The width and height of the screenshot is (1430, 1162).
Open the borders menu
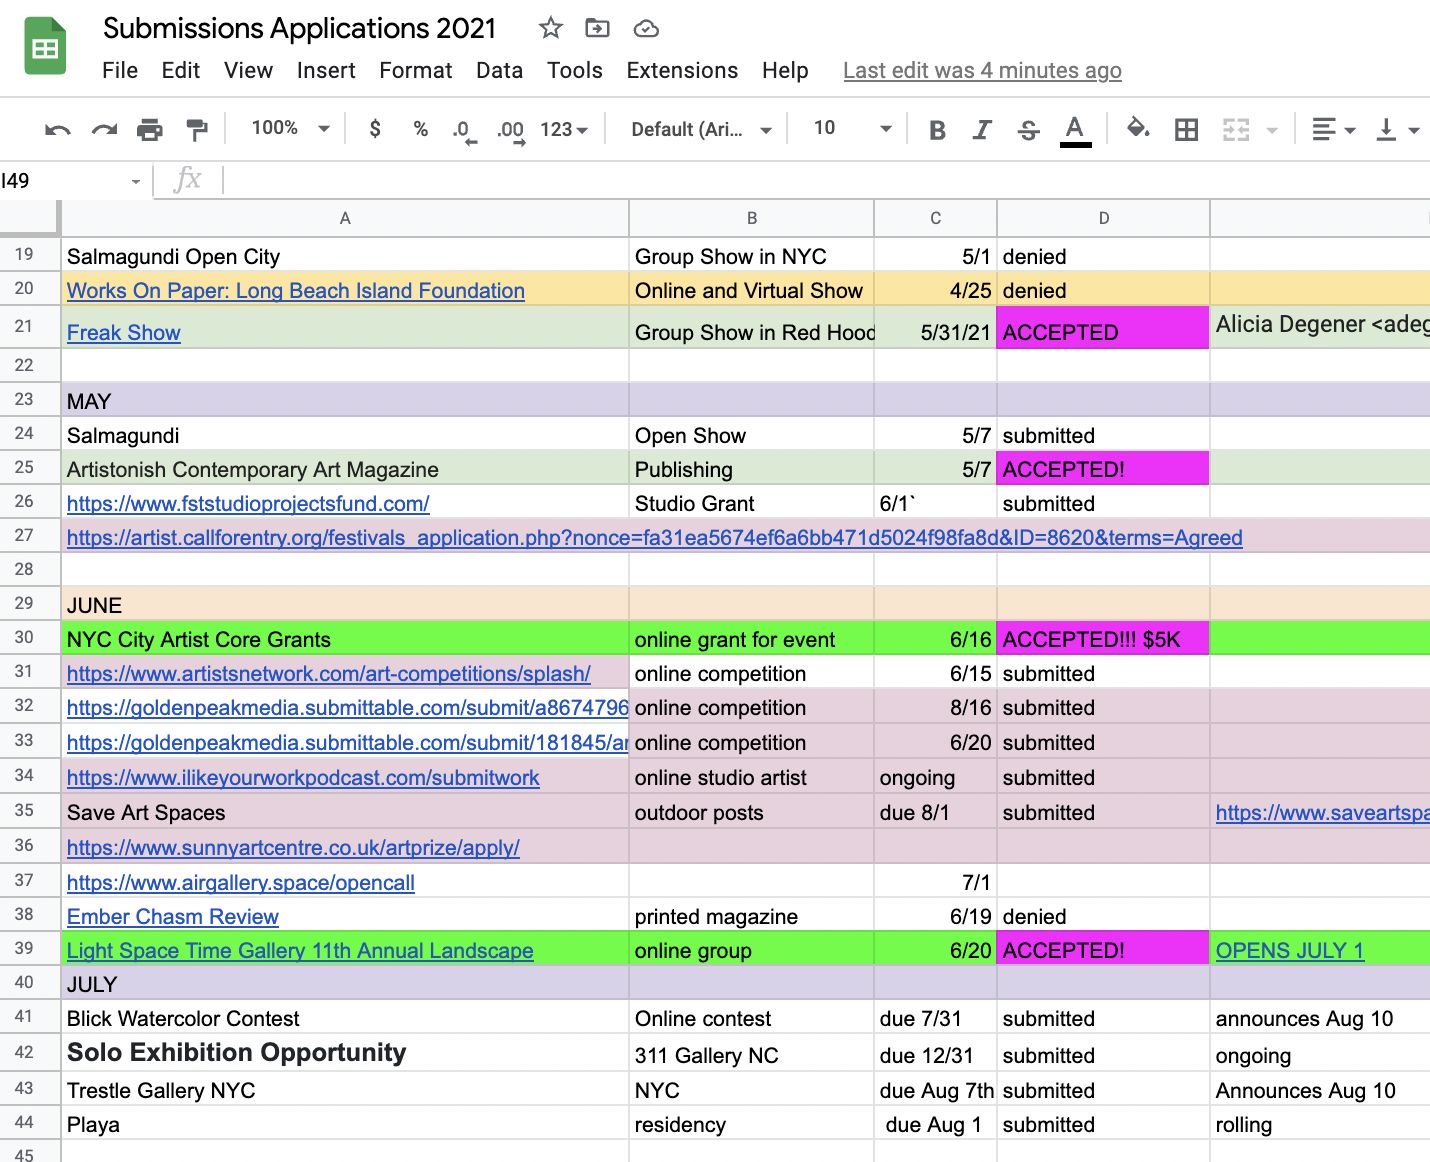pos(1186,129)
